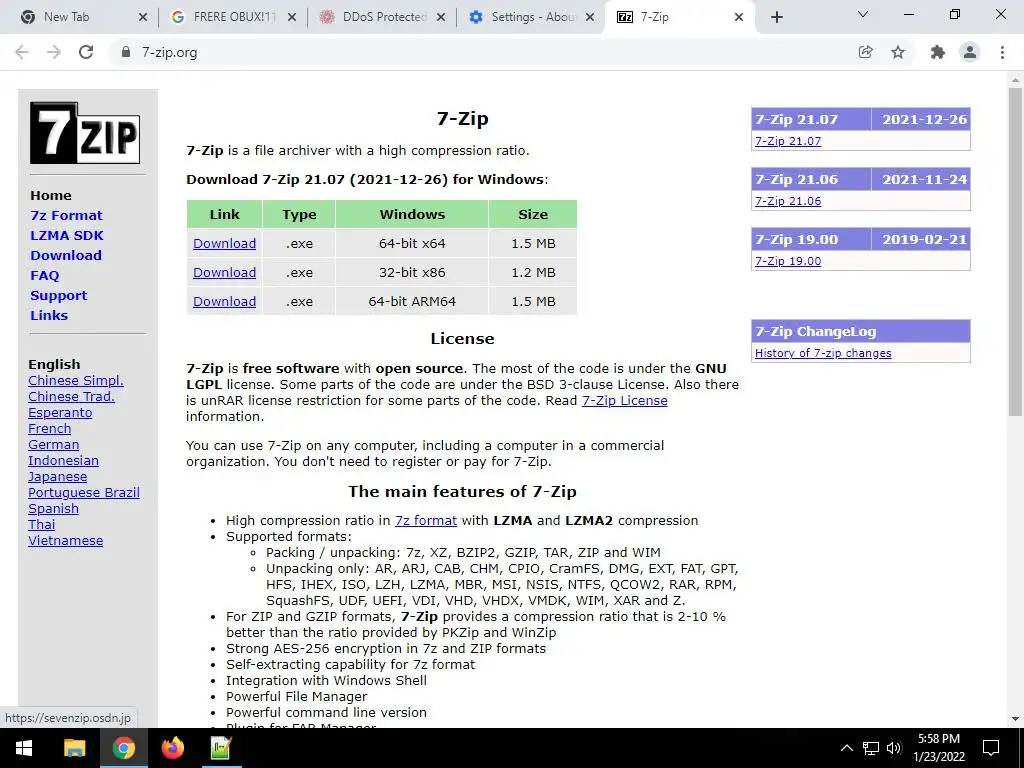Close the Settings - About tab

click(x=590, y=18)
